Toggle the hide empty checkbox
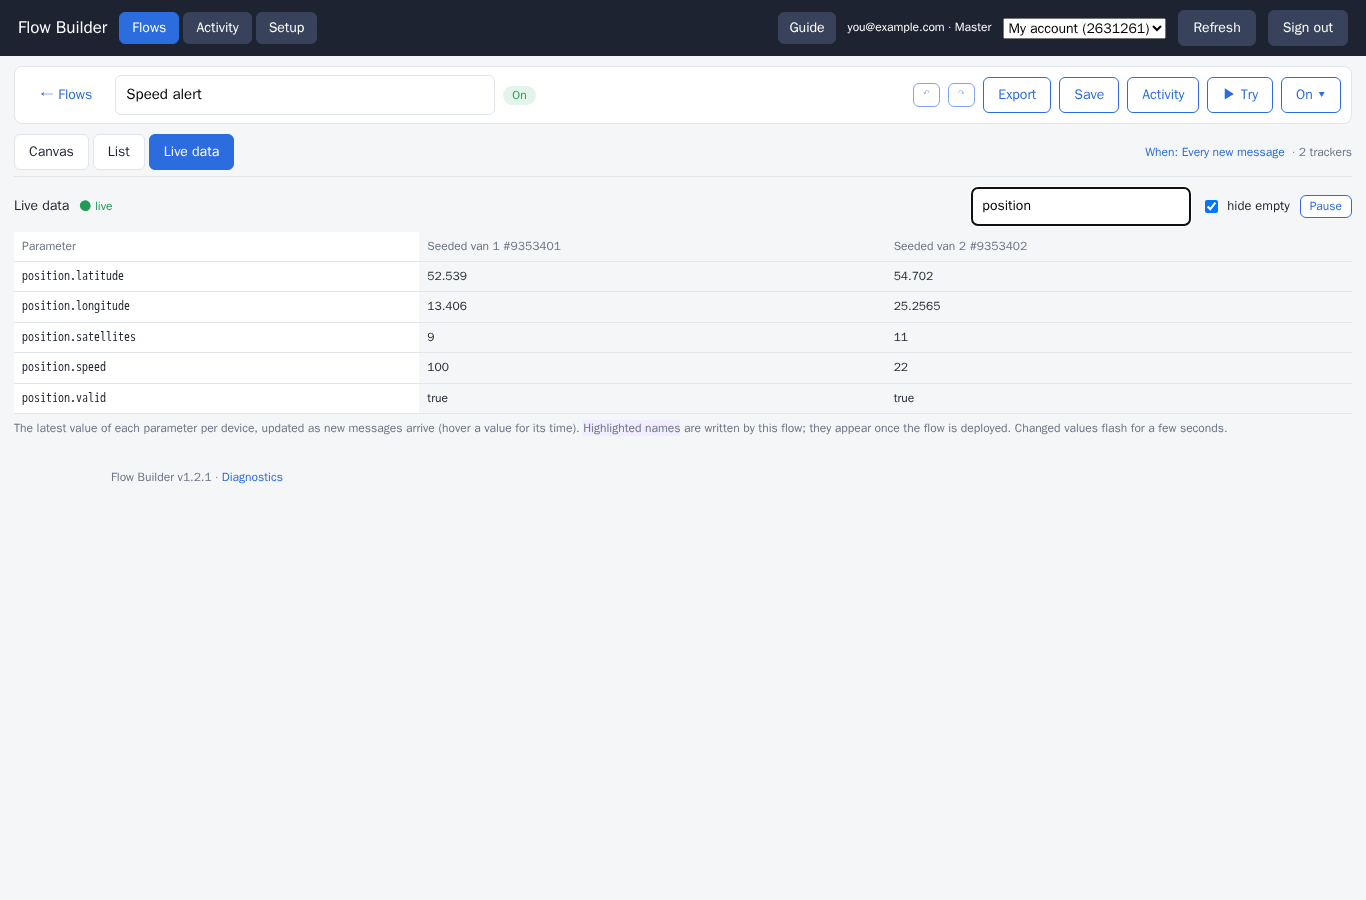This screenshot has width=1366, height=900. tap(1211, 206)
